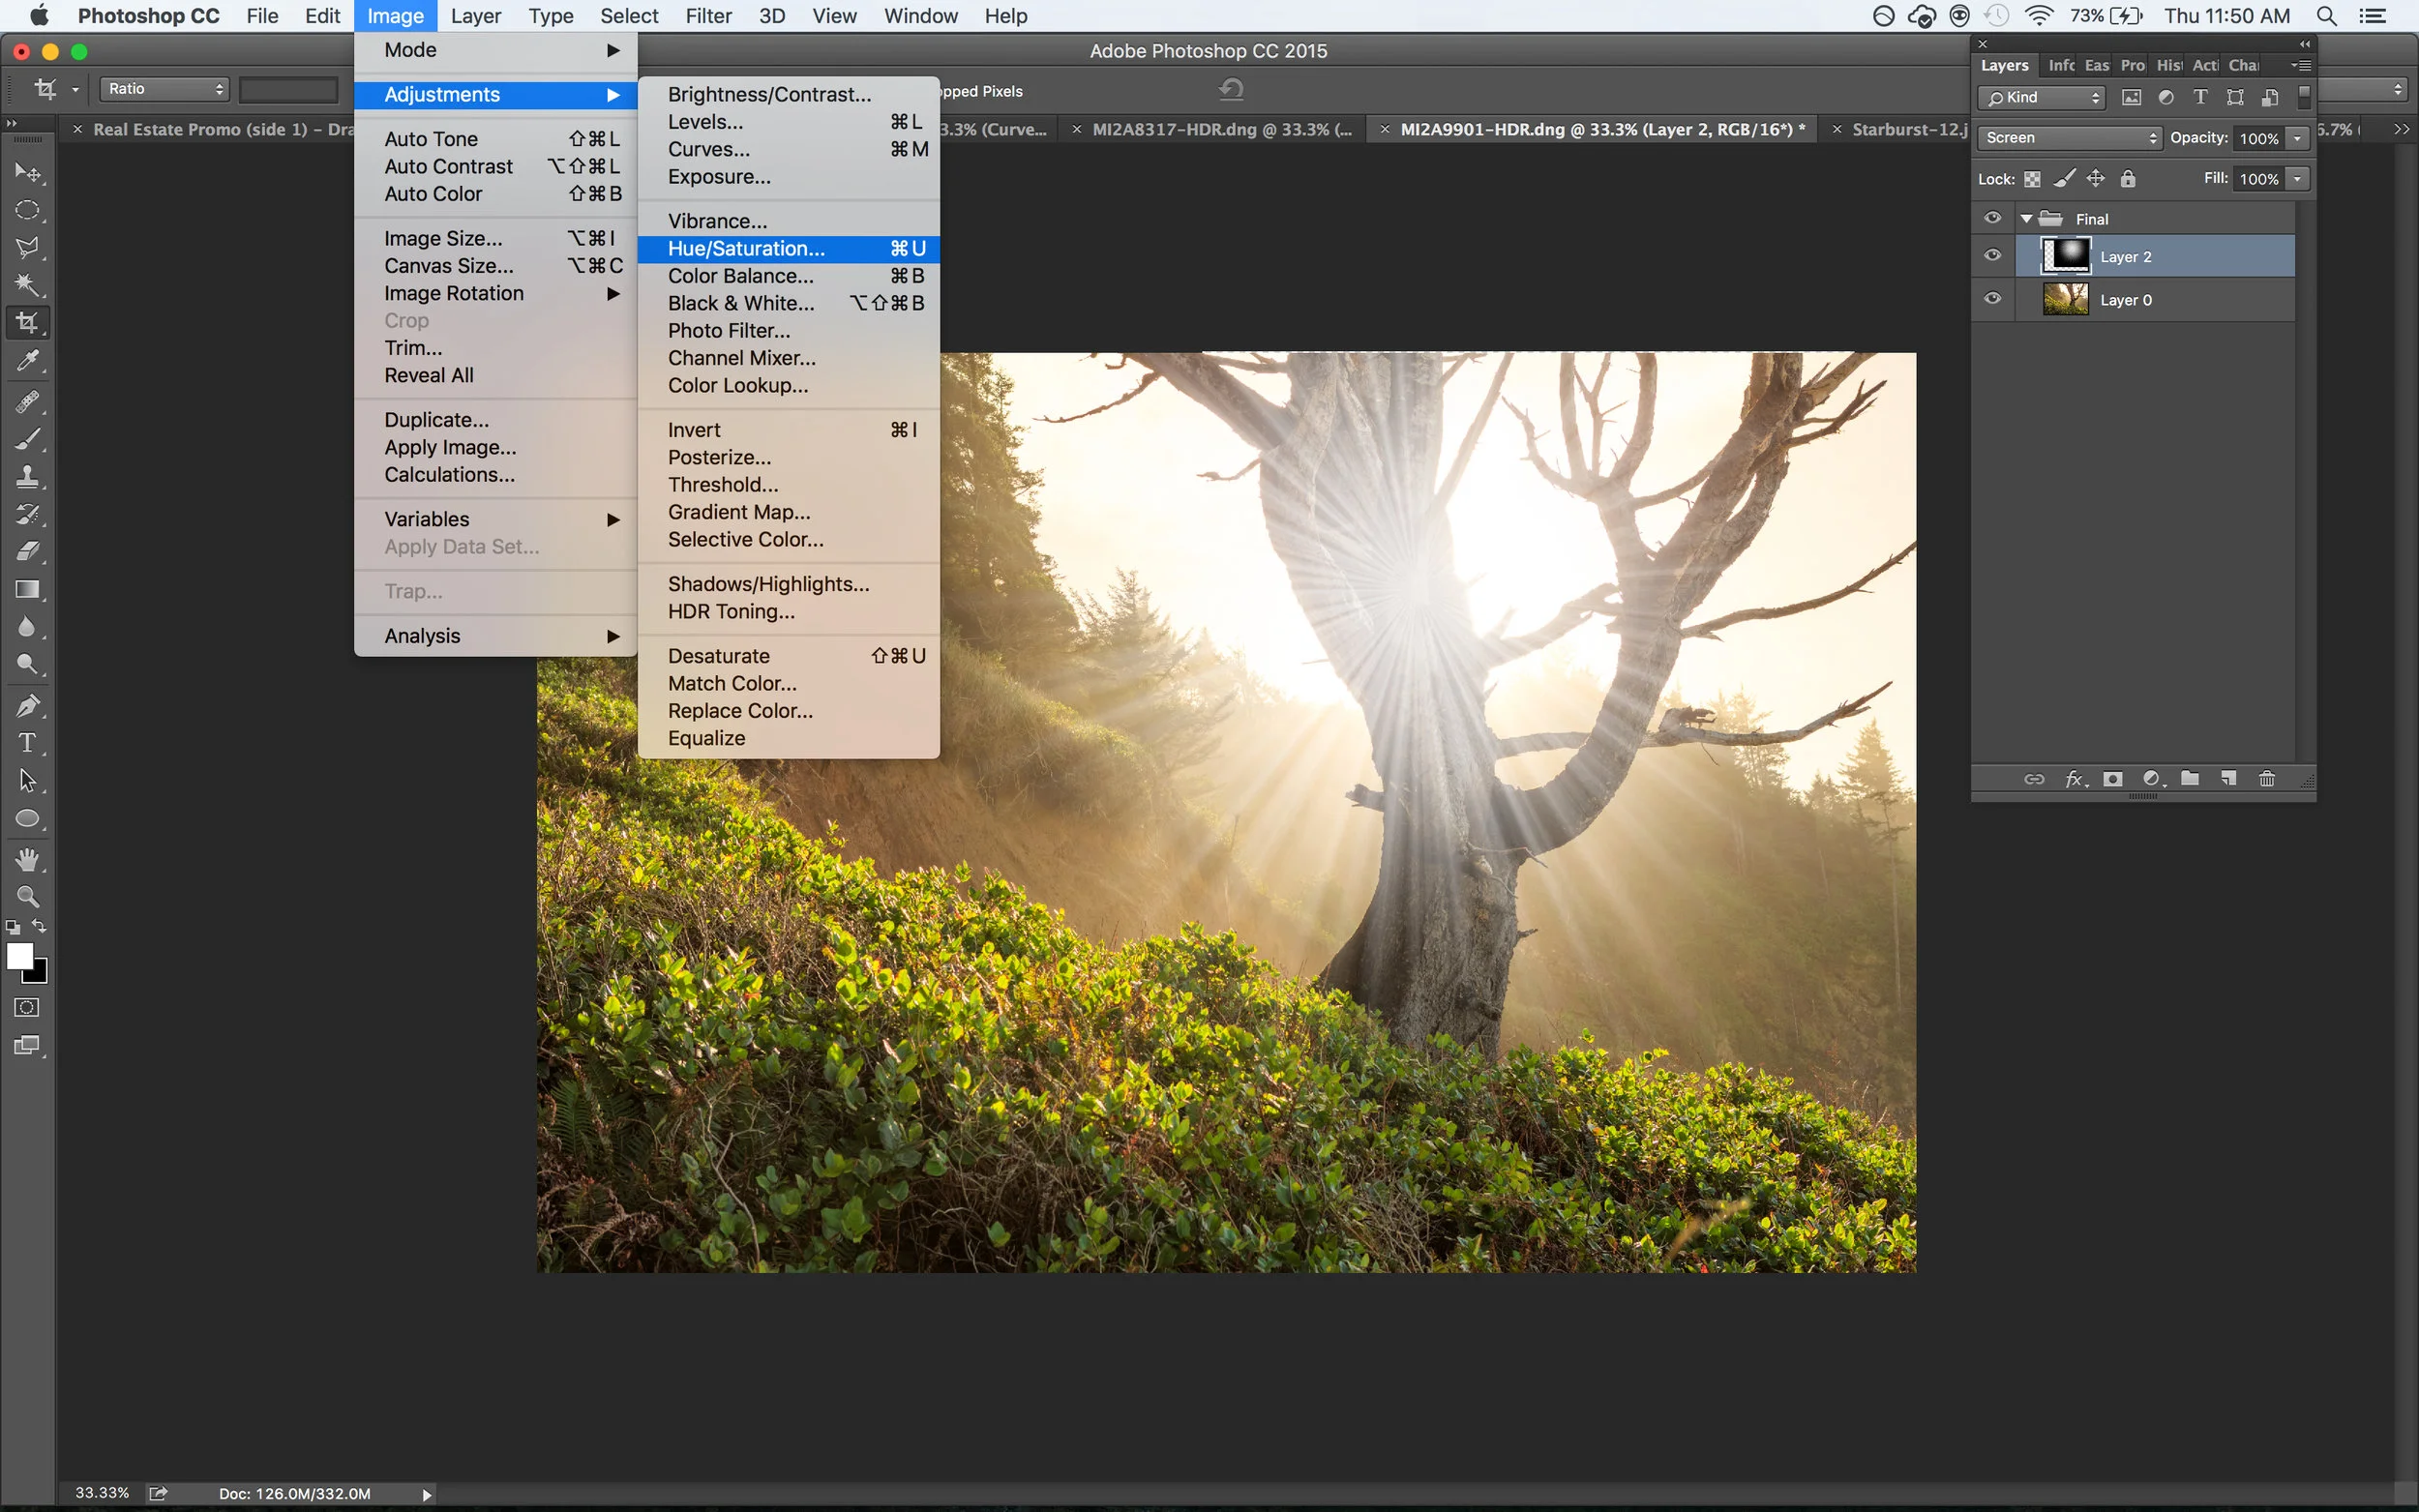Select the Healing Brush tool
The width and height of the screenshot is (2419, 1512).
pyautogui.click(x=27, y=402)
